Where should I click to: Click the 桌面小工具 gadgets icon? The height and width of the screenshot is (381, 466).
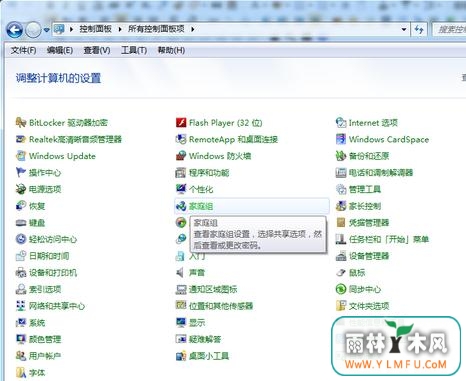pyautogui.click(x=181, y=356)
